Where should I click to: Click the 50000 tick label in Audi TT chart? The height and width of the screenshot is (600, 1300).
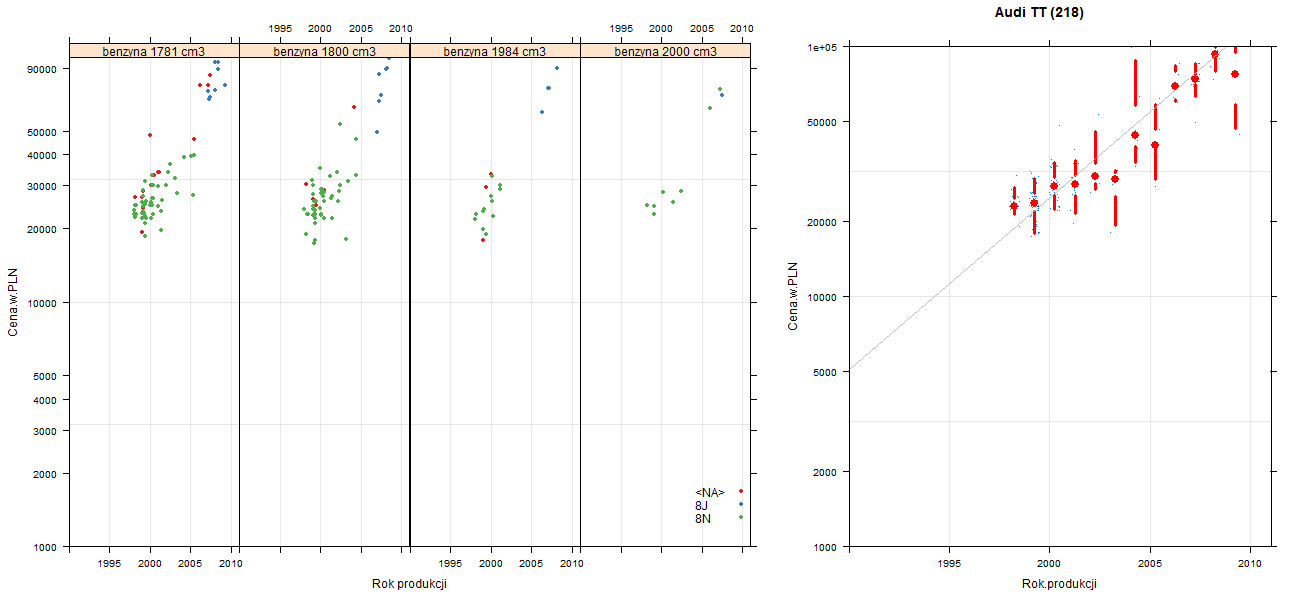[824, 122]
